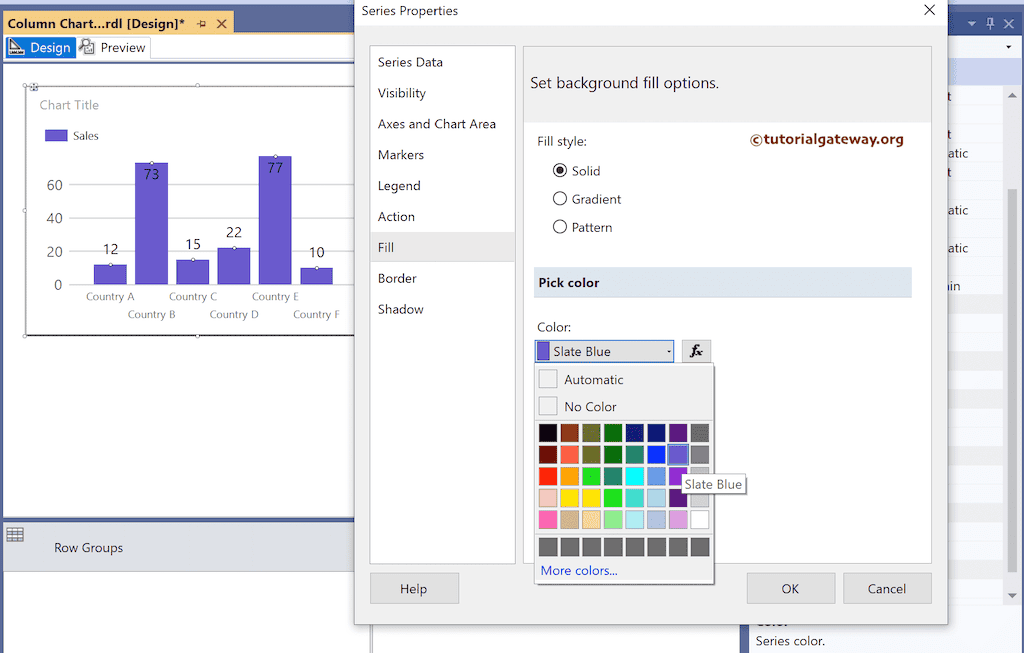Screen dimensions: 1024x653
Task: Select the Country B bar labeled 73
Action: [152, 223]
